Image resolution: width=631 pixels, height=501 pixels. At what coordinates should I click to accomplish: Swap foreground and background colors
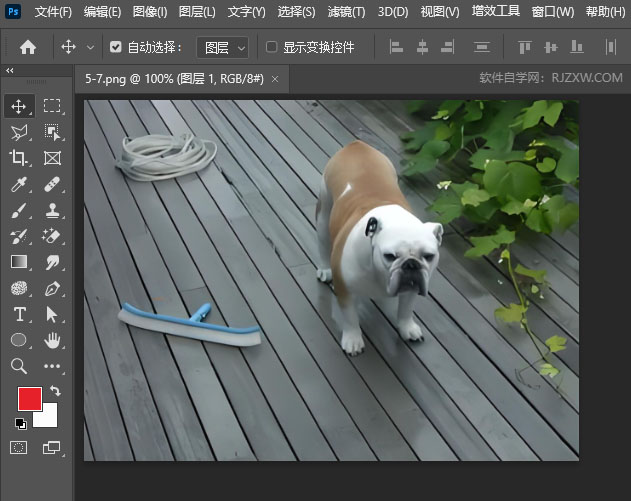tap(56, 390)
